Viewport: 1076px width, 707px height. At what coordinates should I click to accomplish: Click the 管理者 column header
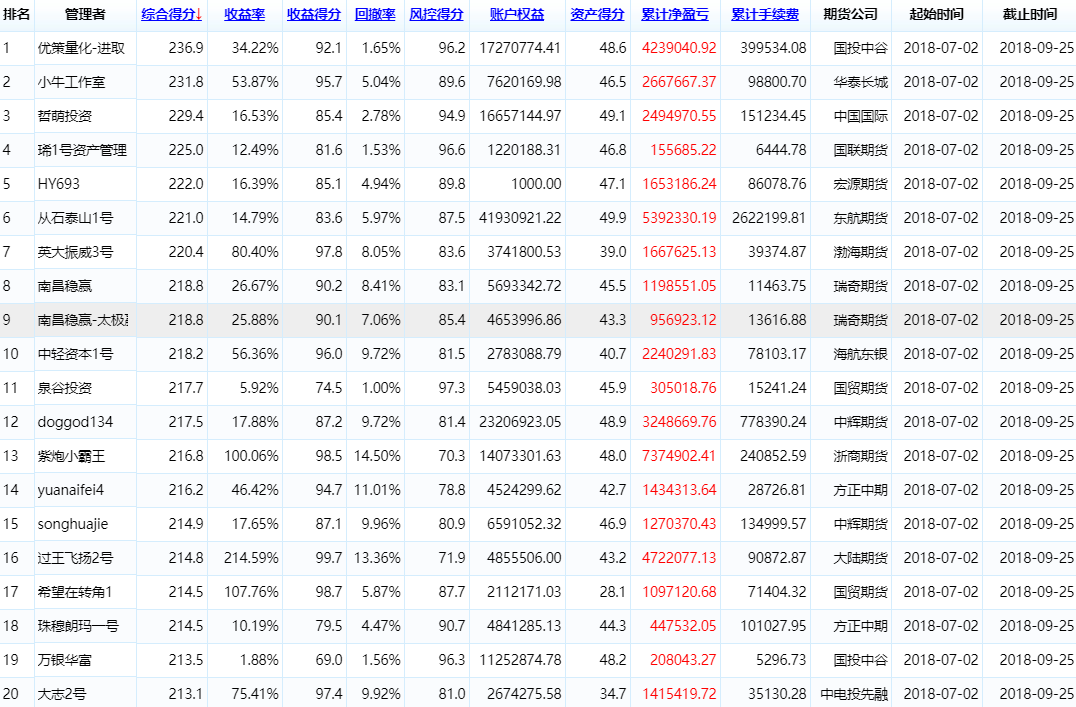85,14
